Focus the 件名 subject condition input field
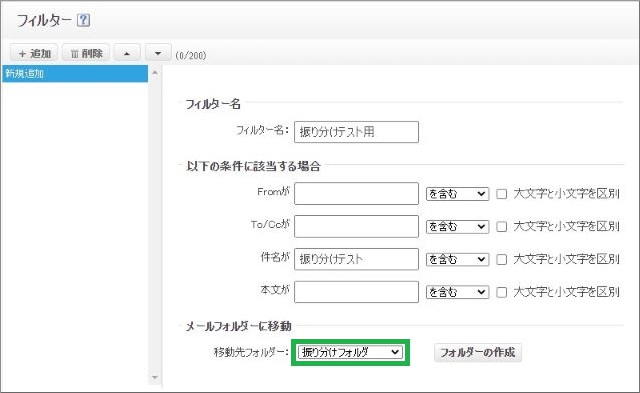 (356, 259)
